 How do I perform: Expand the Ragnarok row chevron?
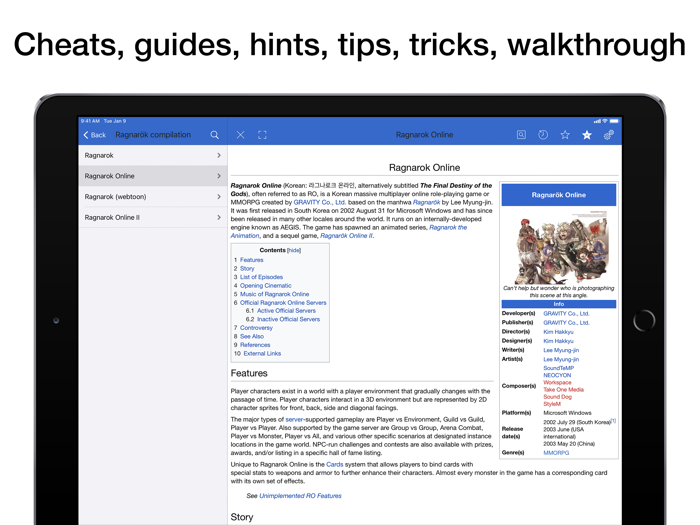219,155
